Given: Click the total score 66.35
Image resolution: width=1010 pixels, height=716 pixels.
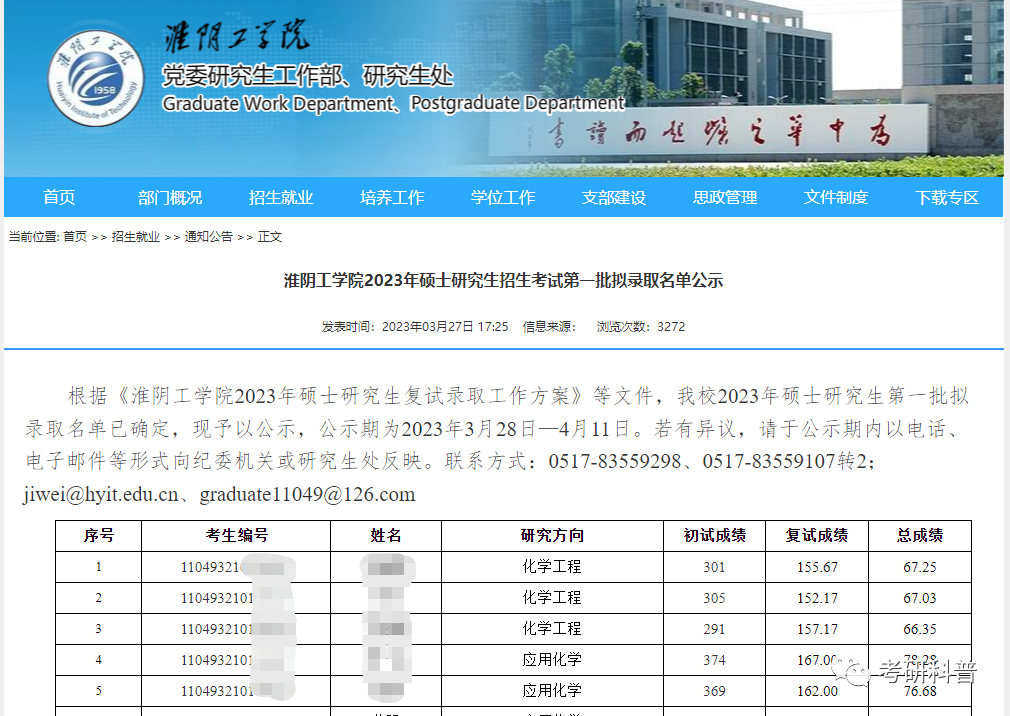Looking at the screenshot, I should tap(920, 629).
